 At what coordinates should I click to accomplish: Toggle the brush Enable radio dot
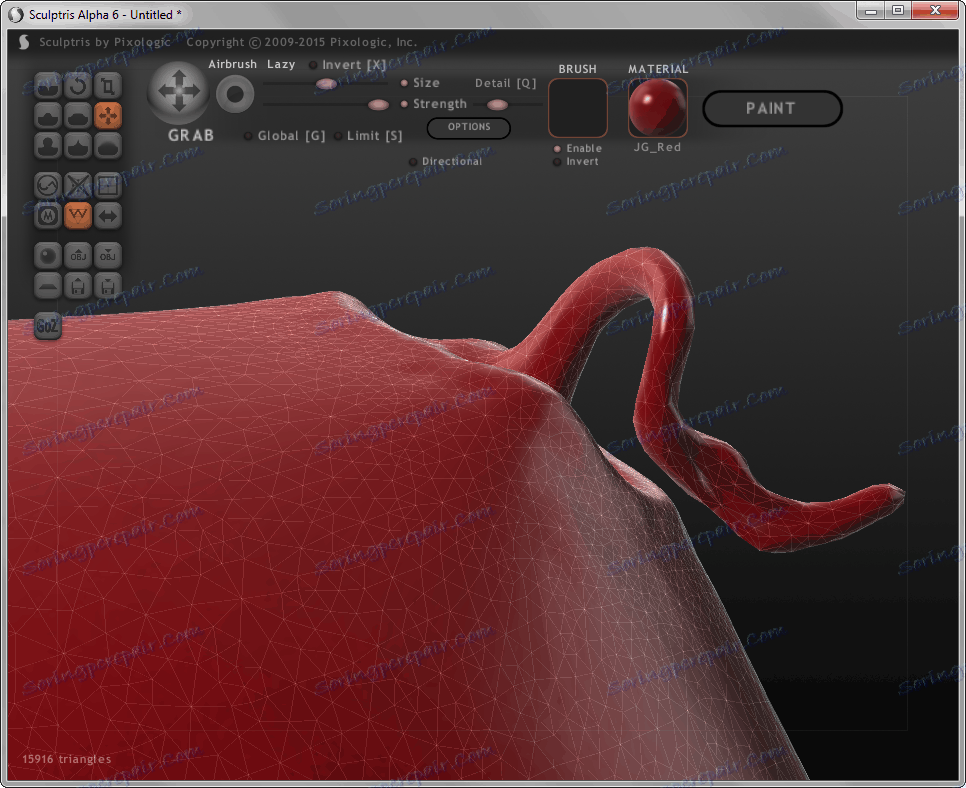pos(557,149)
